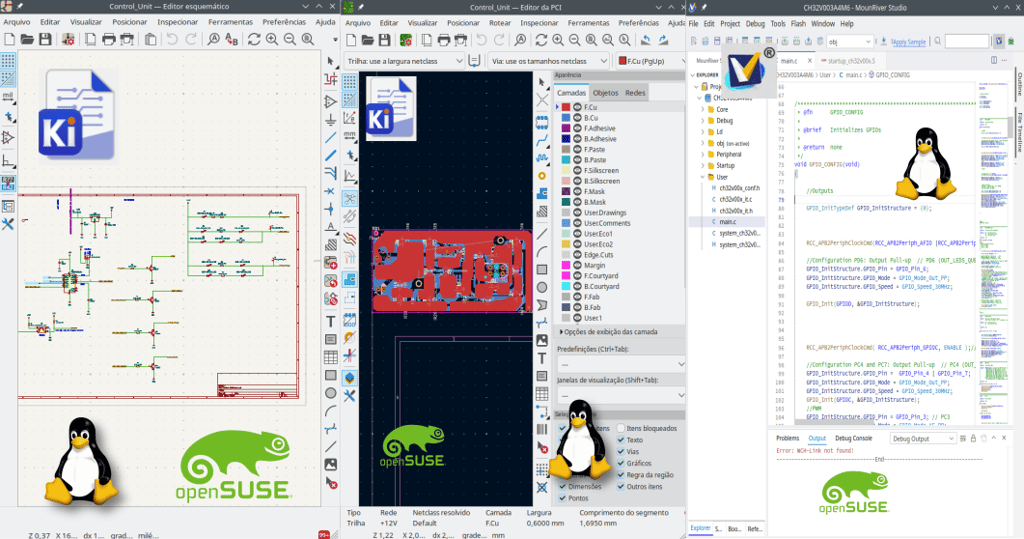Image resolution: width=1024 pixels, height=539 pixels.
Task: Open the Flash menu in MounRiver Studio
Action: 798,24
